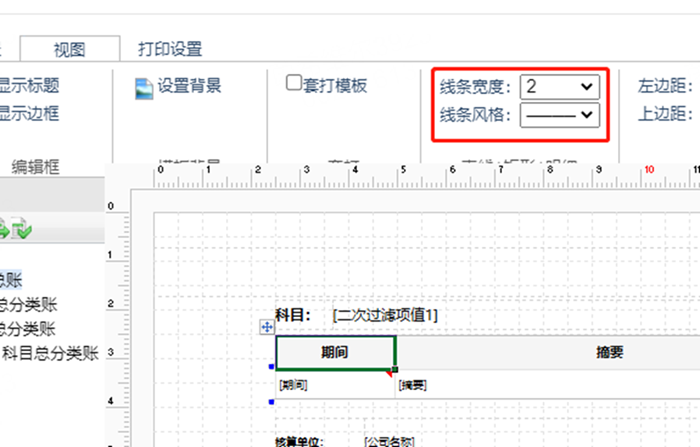700x447 pixels.
Task: Click the 设置背景 label
Action: click(x=189, y=85)
